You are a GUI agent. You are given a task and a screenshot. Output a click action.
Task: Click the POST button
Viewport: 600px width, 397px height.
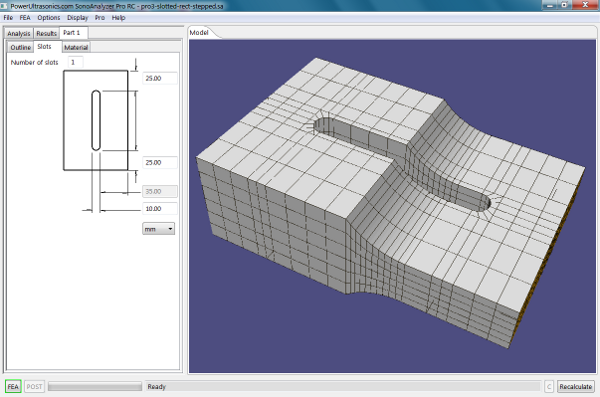tap(34, 387)
